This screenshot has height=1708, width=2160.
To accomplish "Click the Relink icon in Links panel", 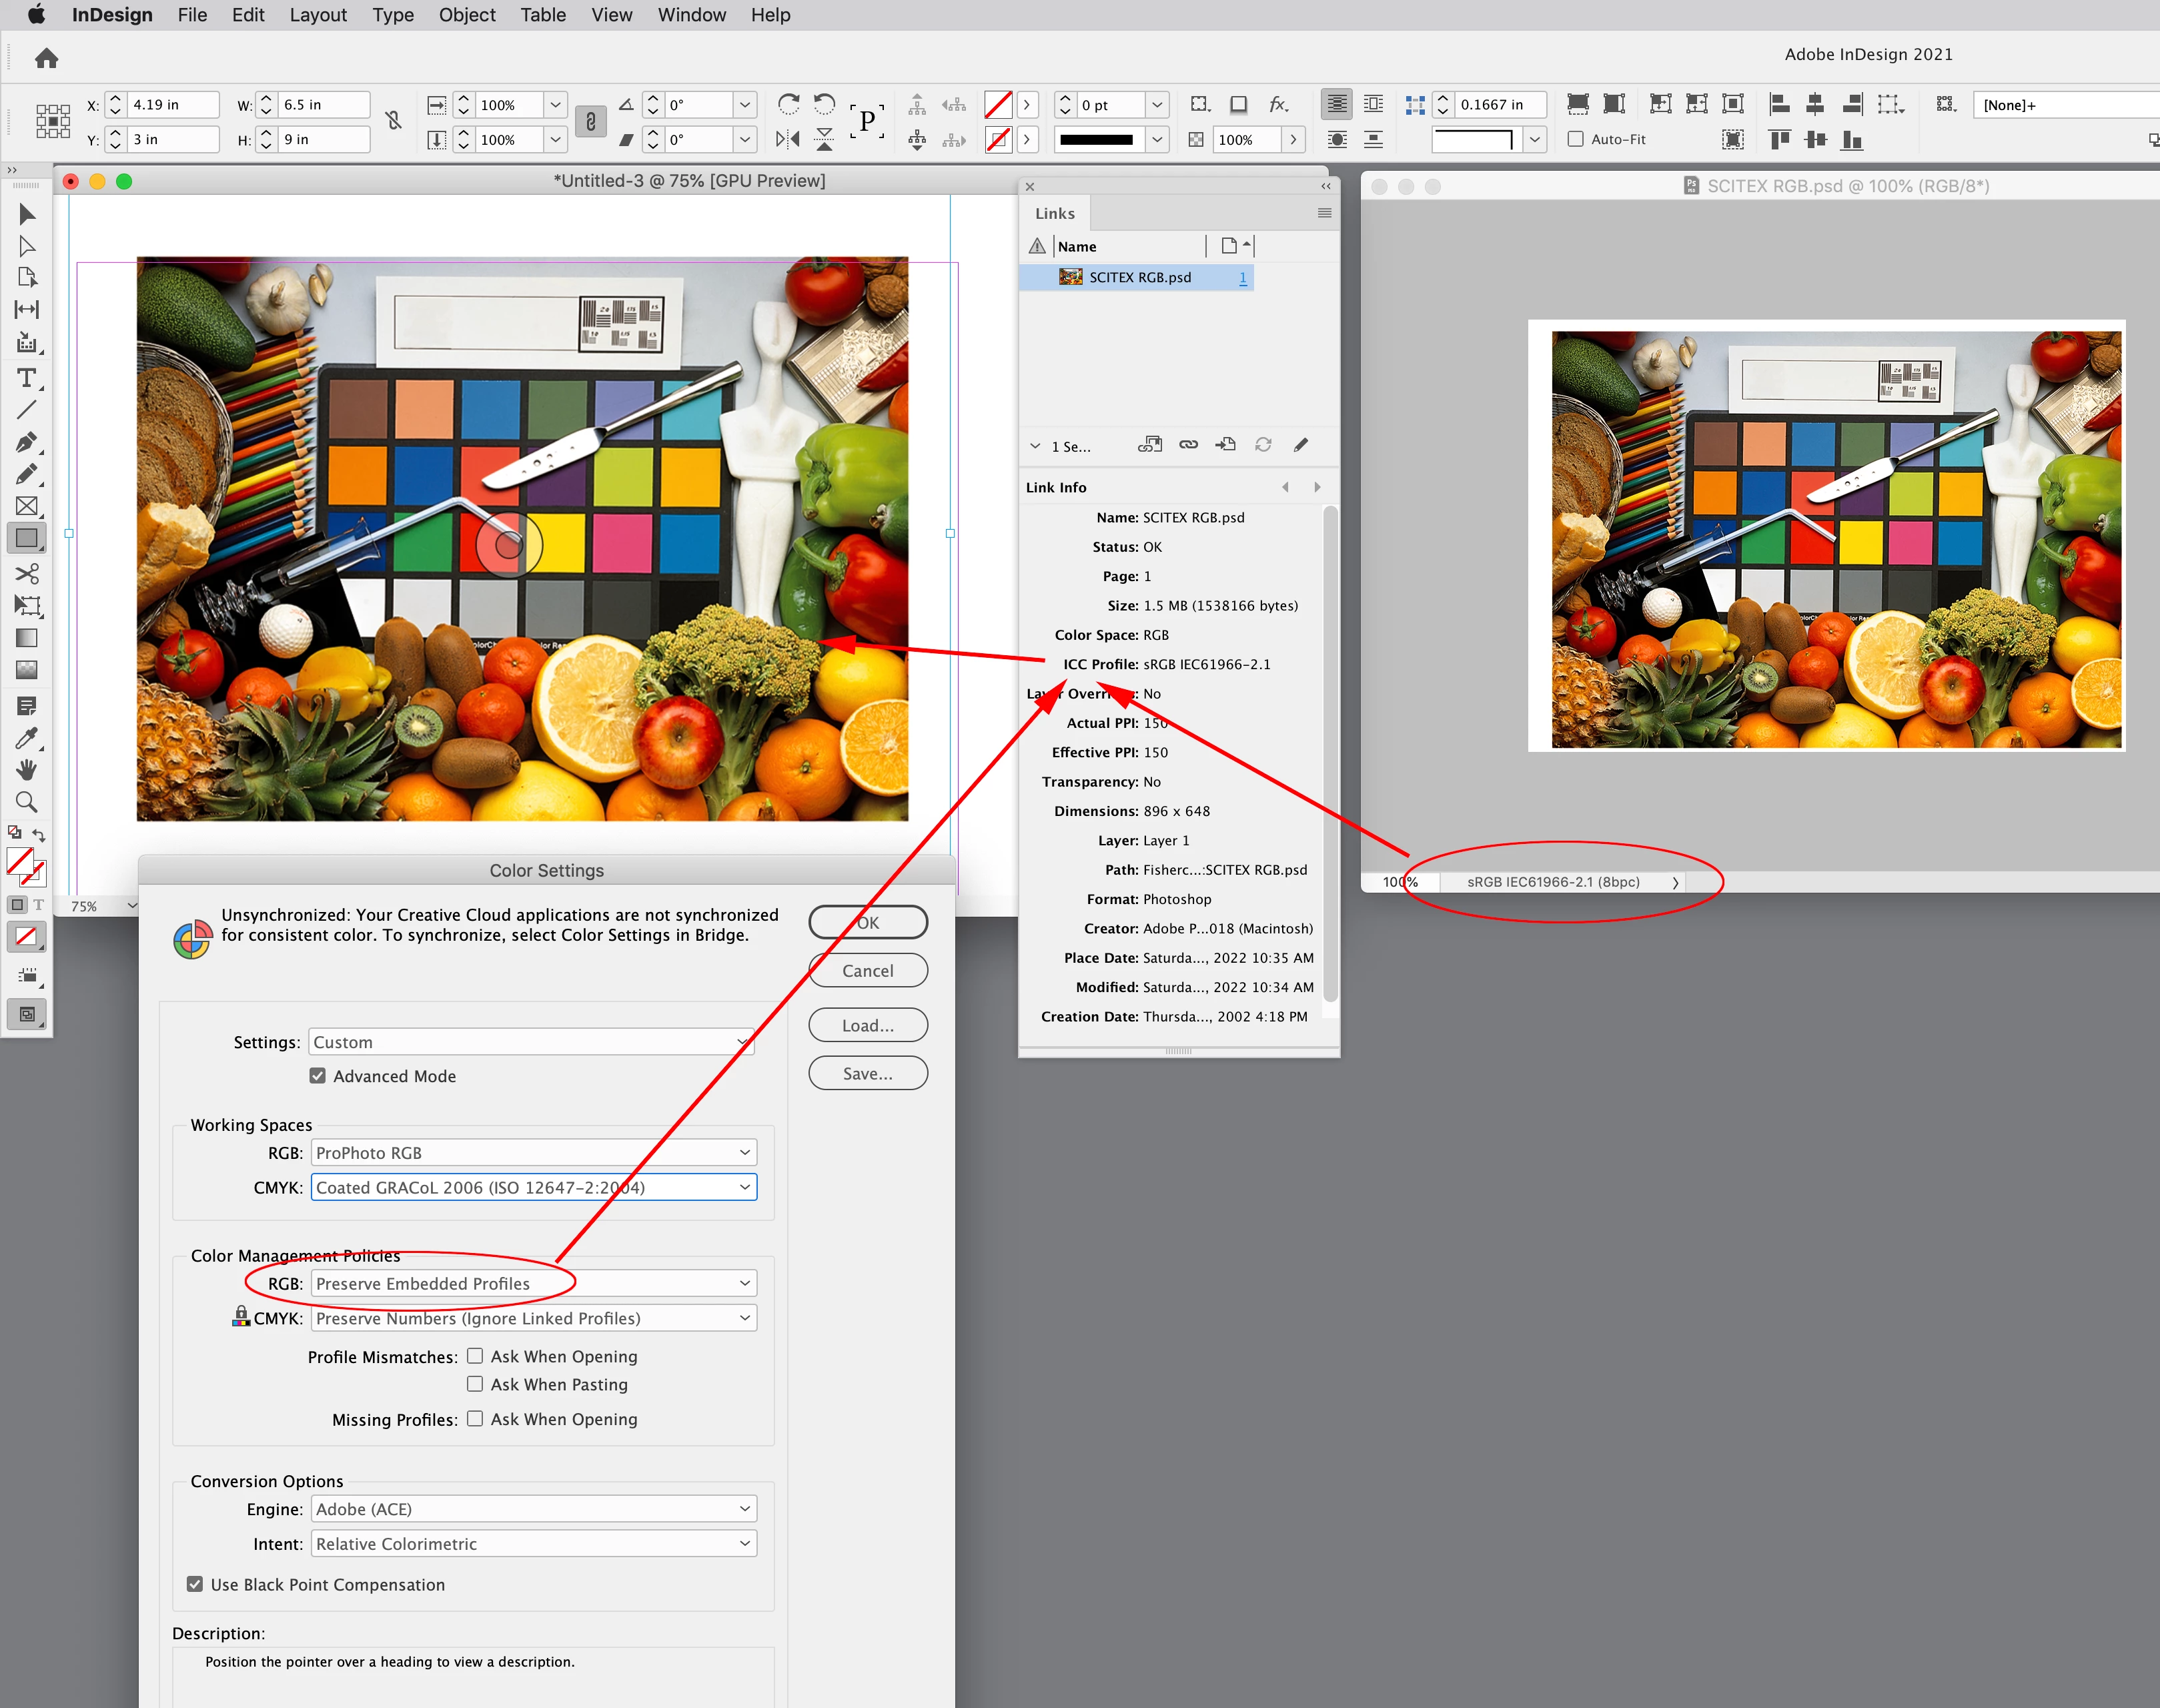I will [x=1188, y=445].
